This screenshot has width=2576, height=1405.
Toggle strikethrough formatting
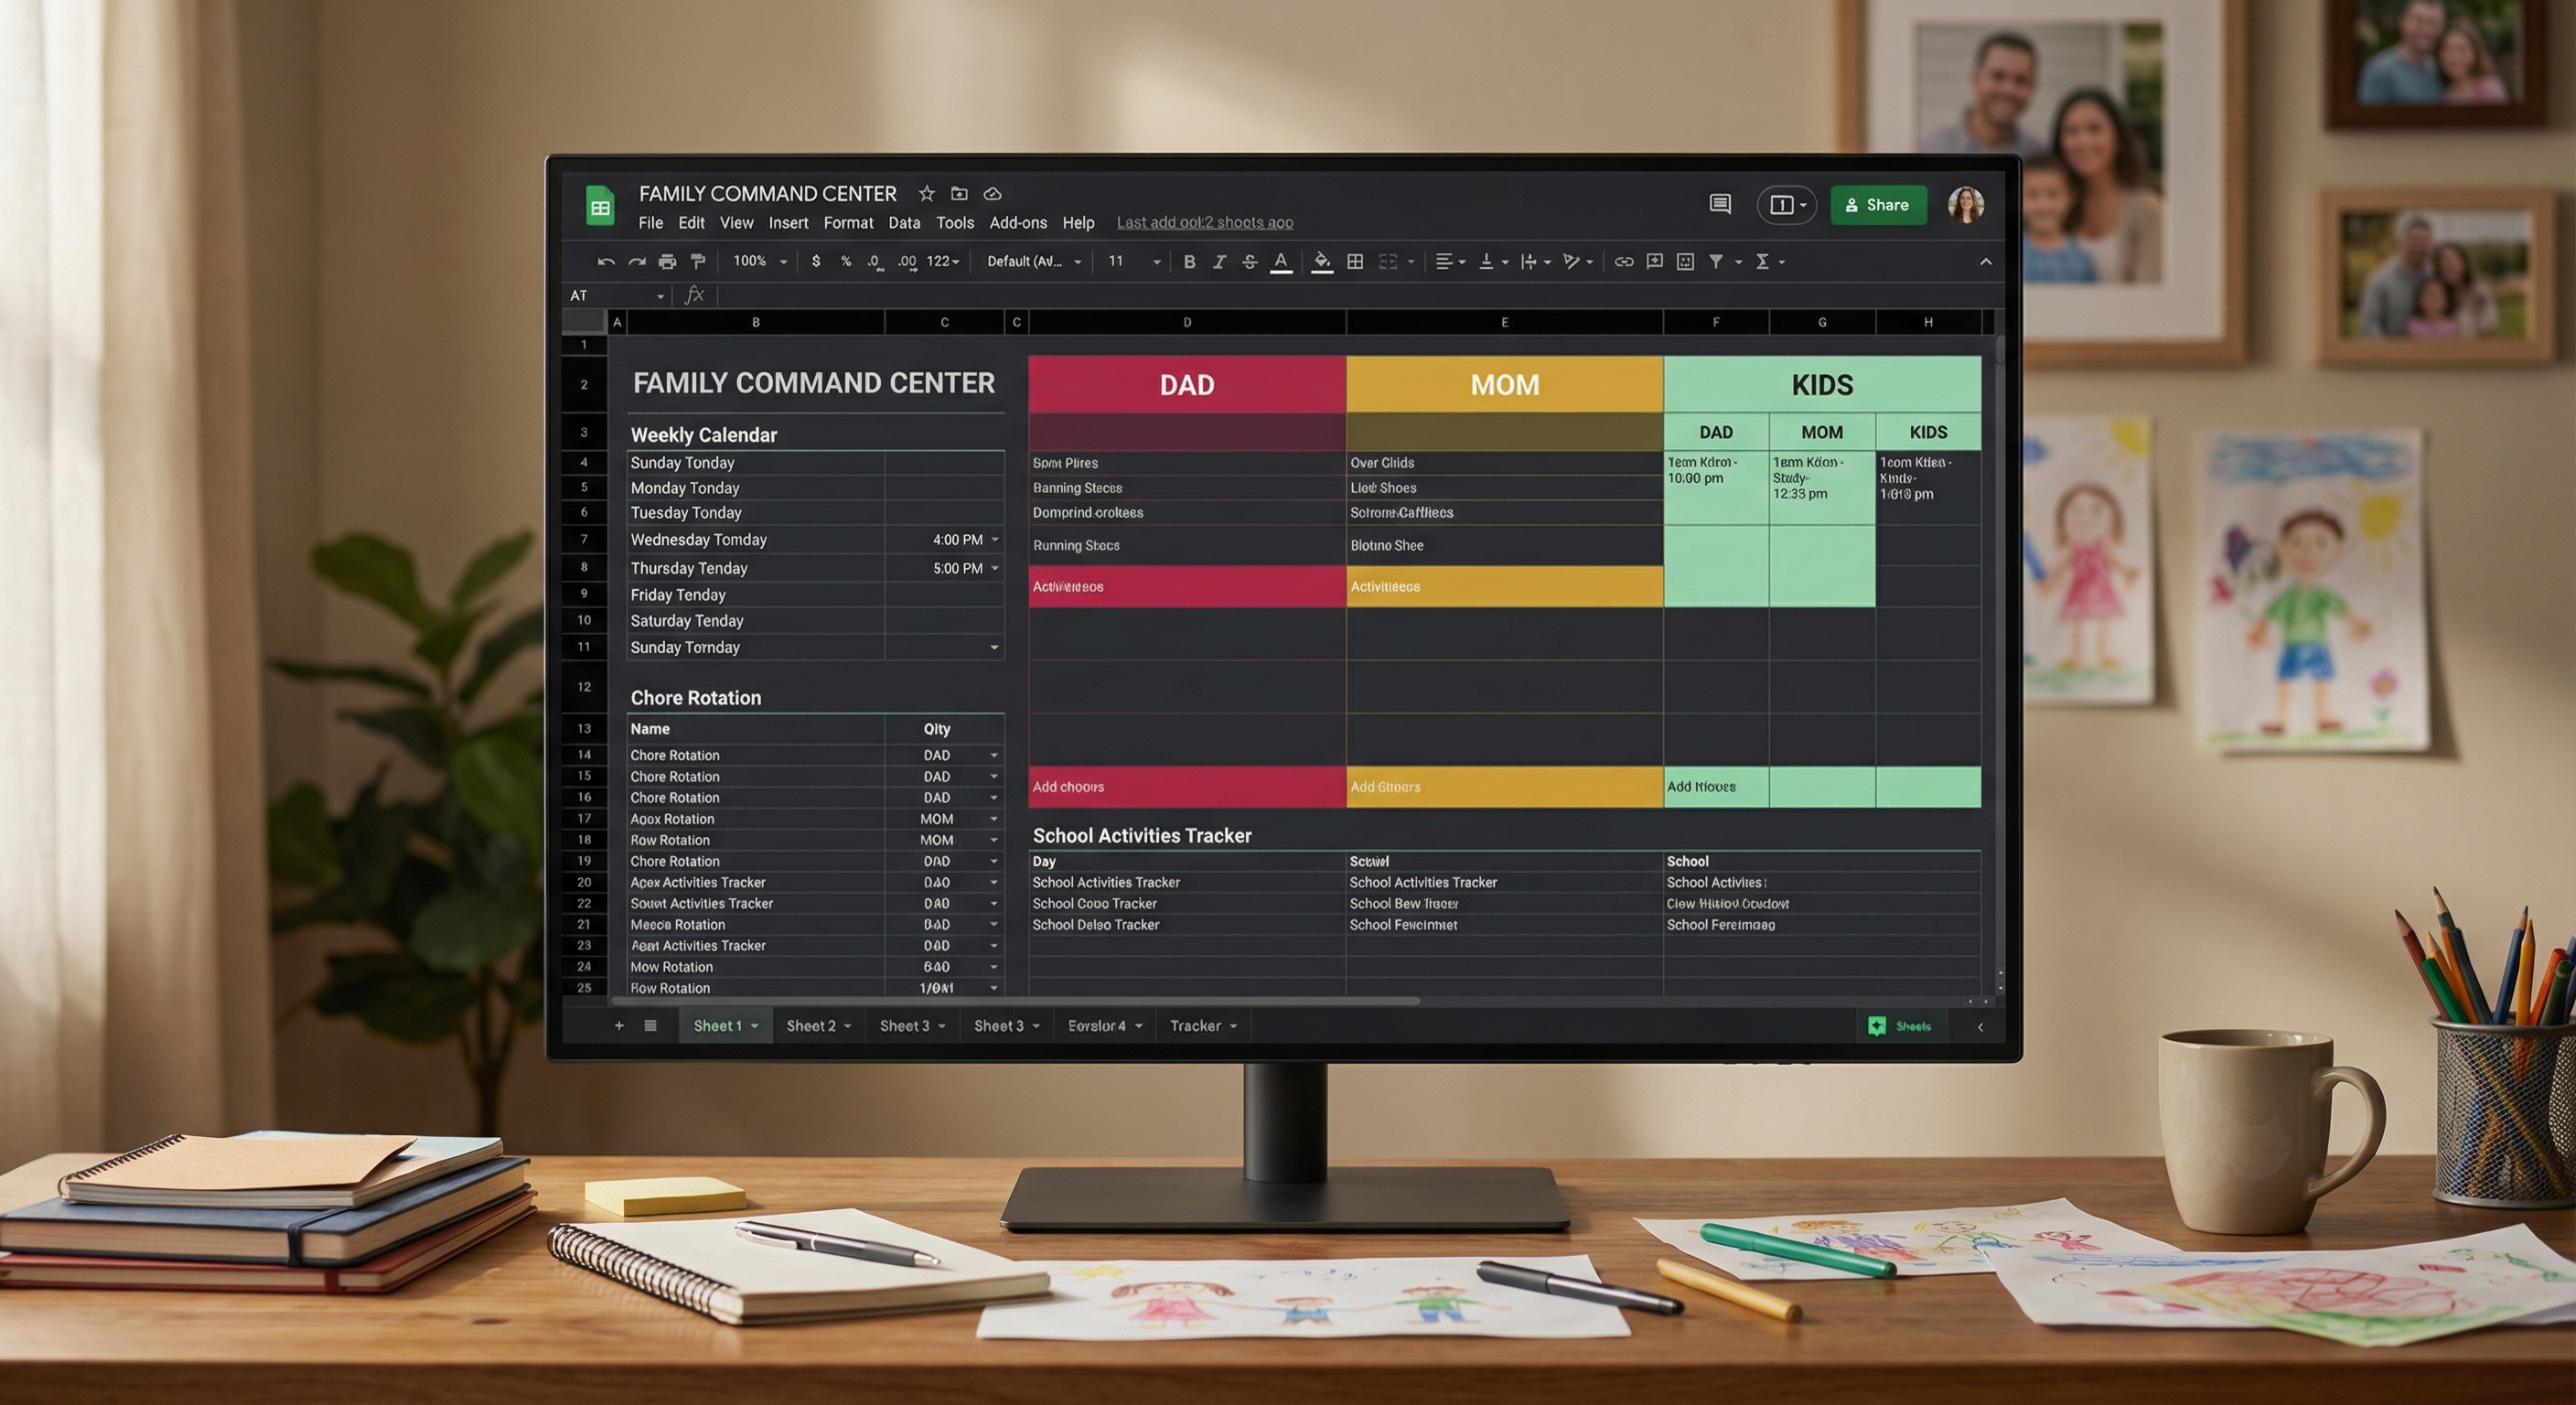[x=1249, y=262]
